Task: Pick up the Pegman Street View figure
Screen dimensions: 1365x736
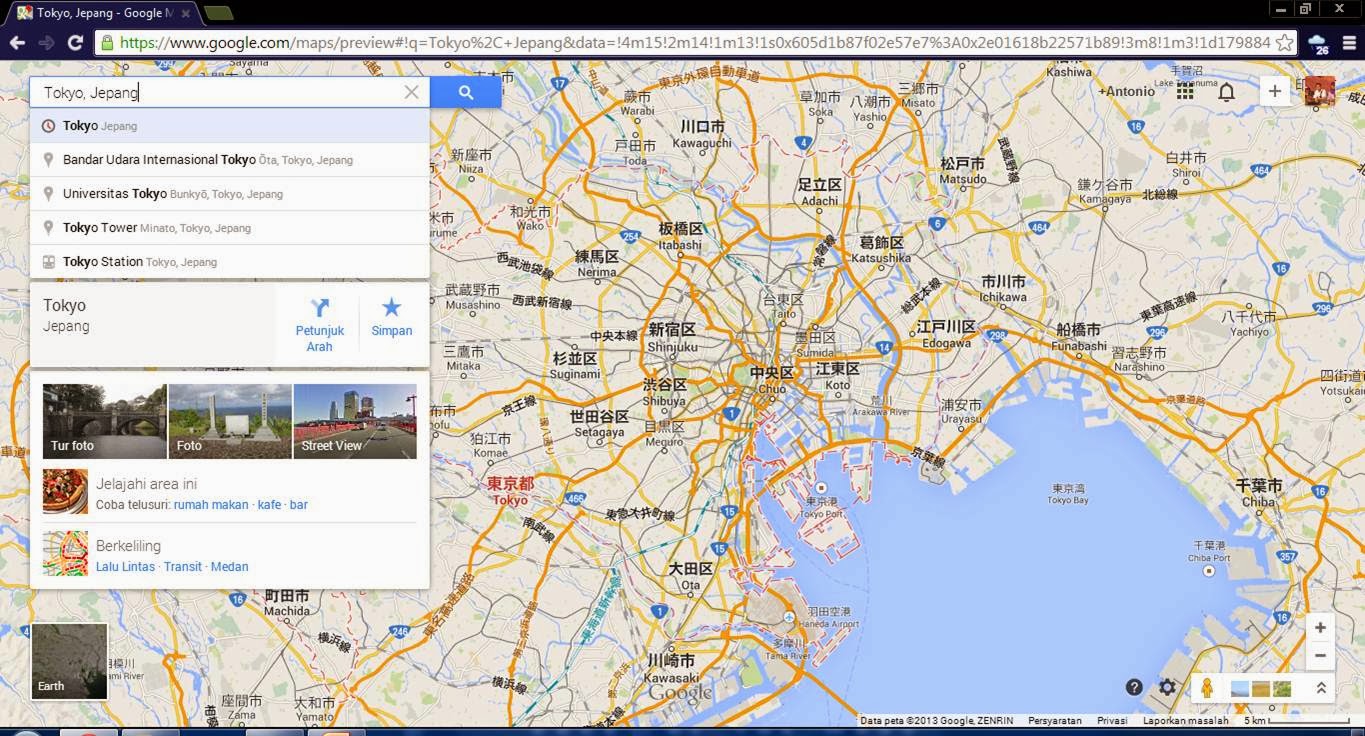Action: pyautogui.click(x=1207, y=688)
